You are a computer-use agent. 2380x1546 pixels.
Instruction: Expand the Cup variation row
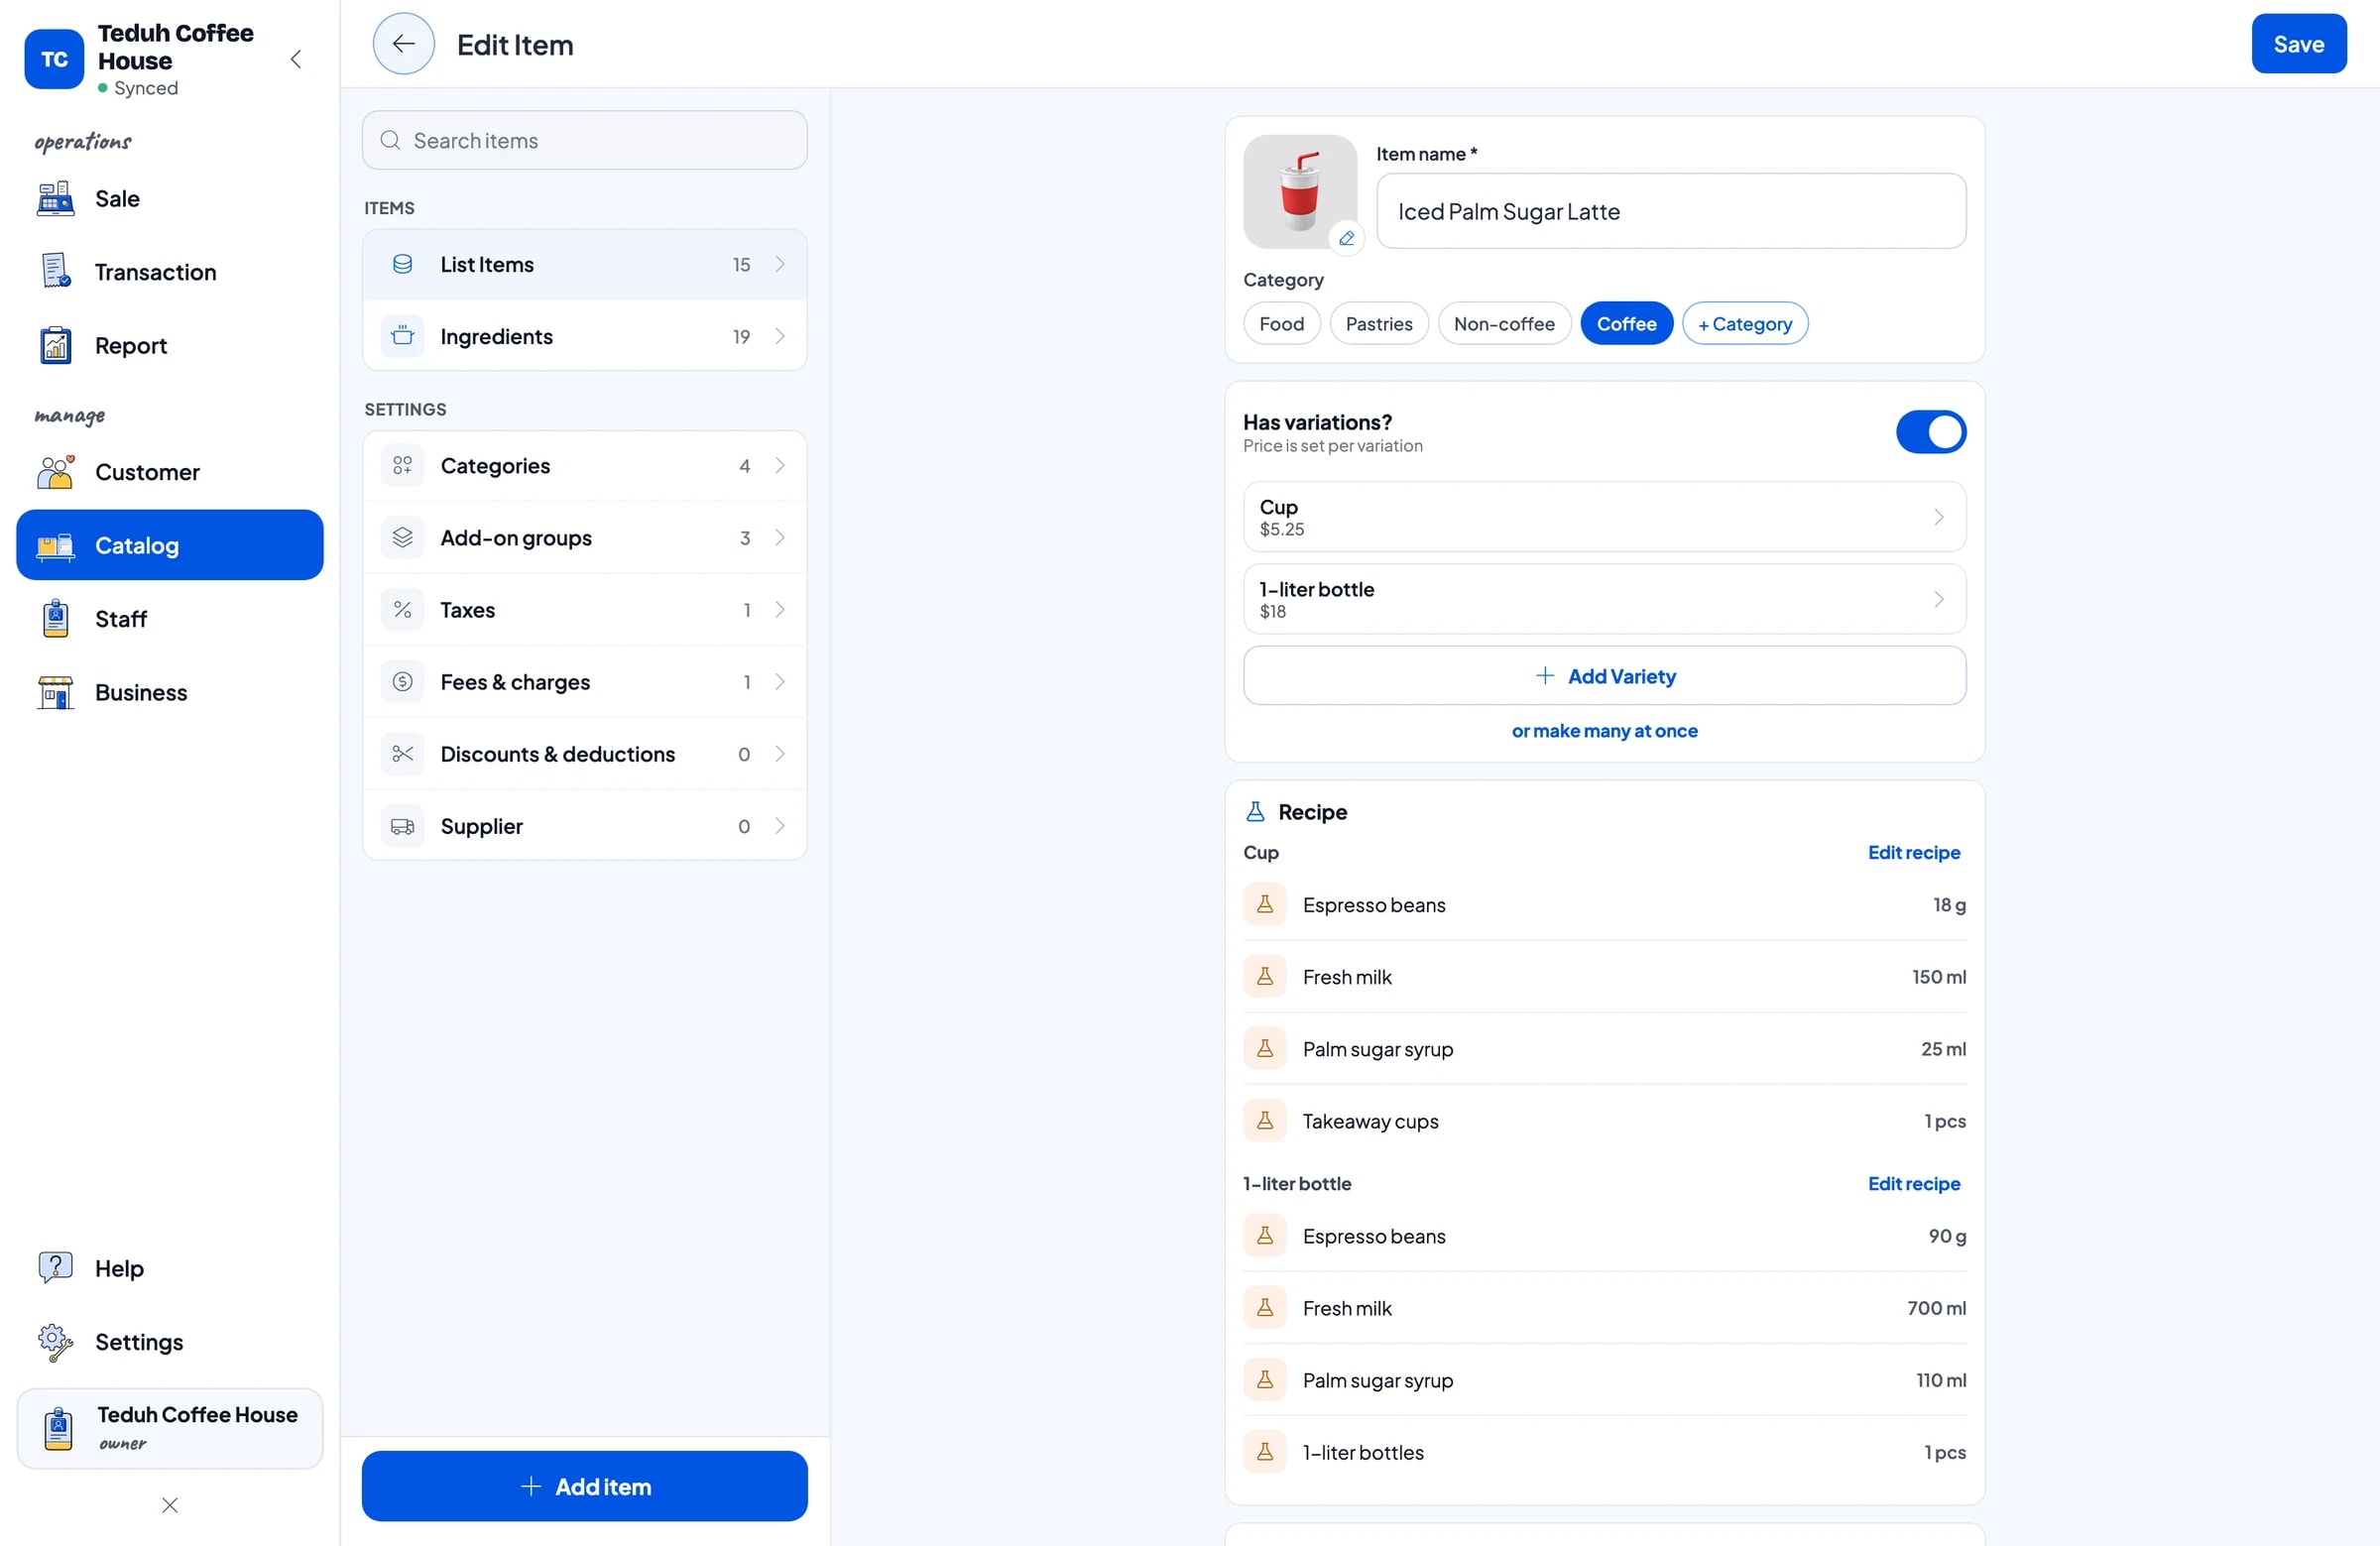pos(1604,517)
